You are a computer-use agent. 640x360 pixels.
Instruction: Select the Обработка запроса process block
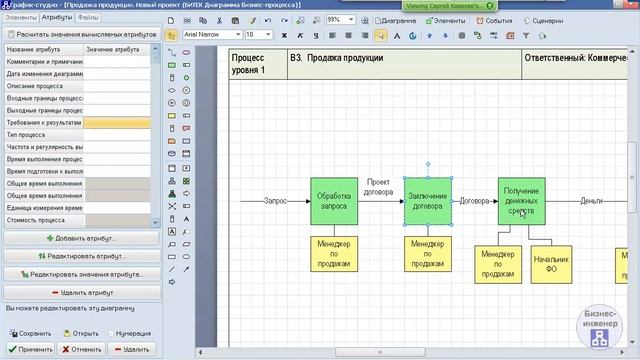pyautogui.click(x=334, y=201)
